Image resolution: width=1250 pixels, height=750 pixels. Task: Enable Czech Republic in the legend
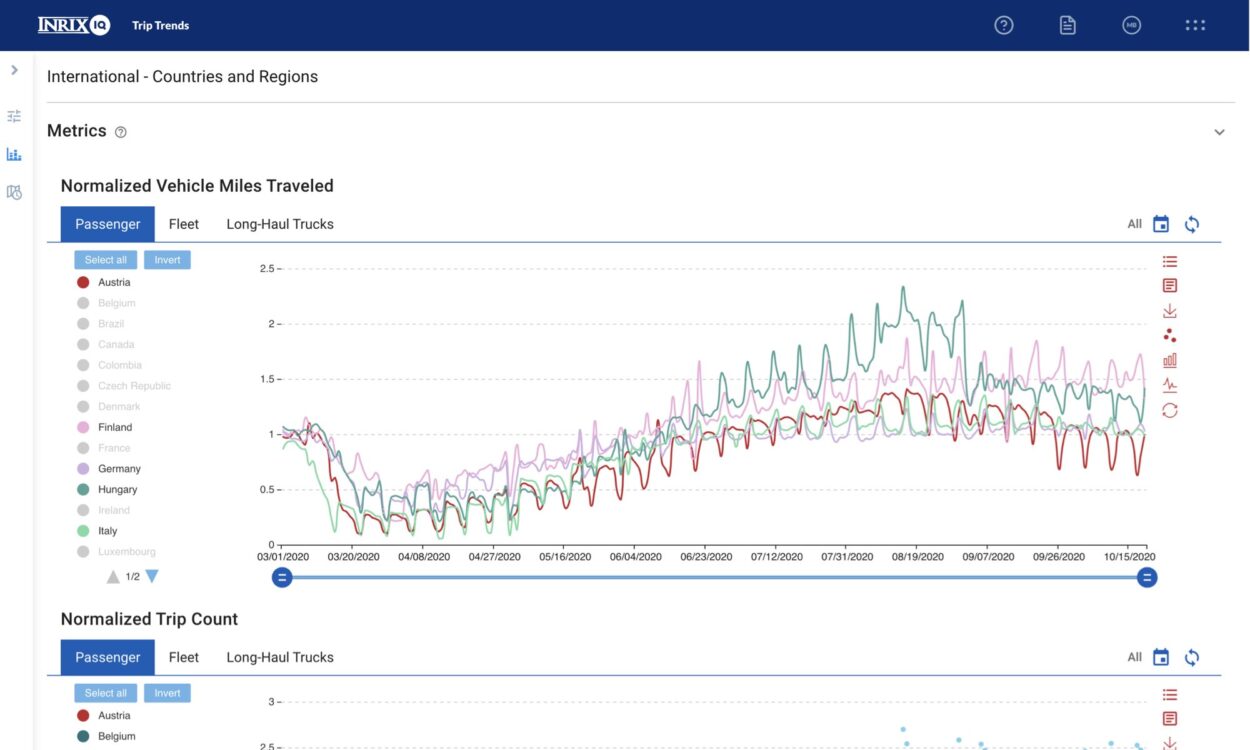[134, 385]
